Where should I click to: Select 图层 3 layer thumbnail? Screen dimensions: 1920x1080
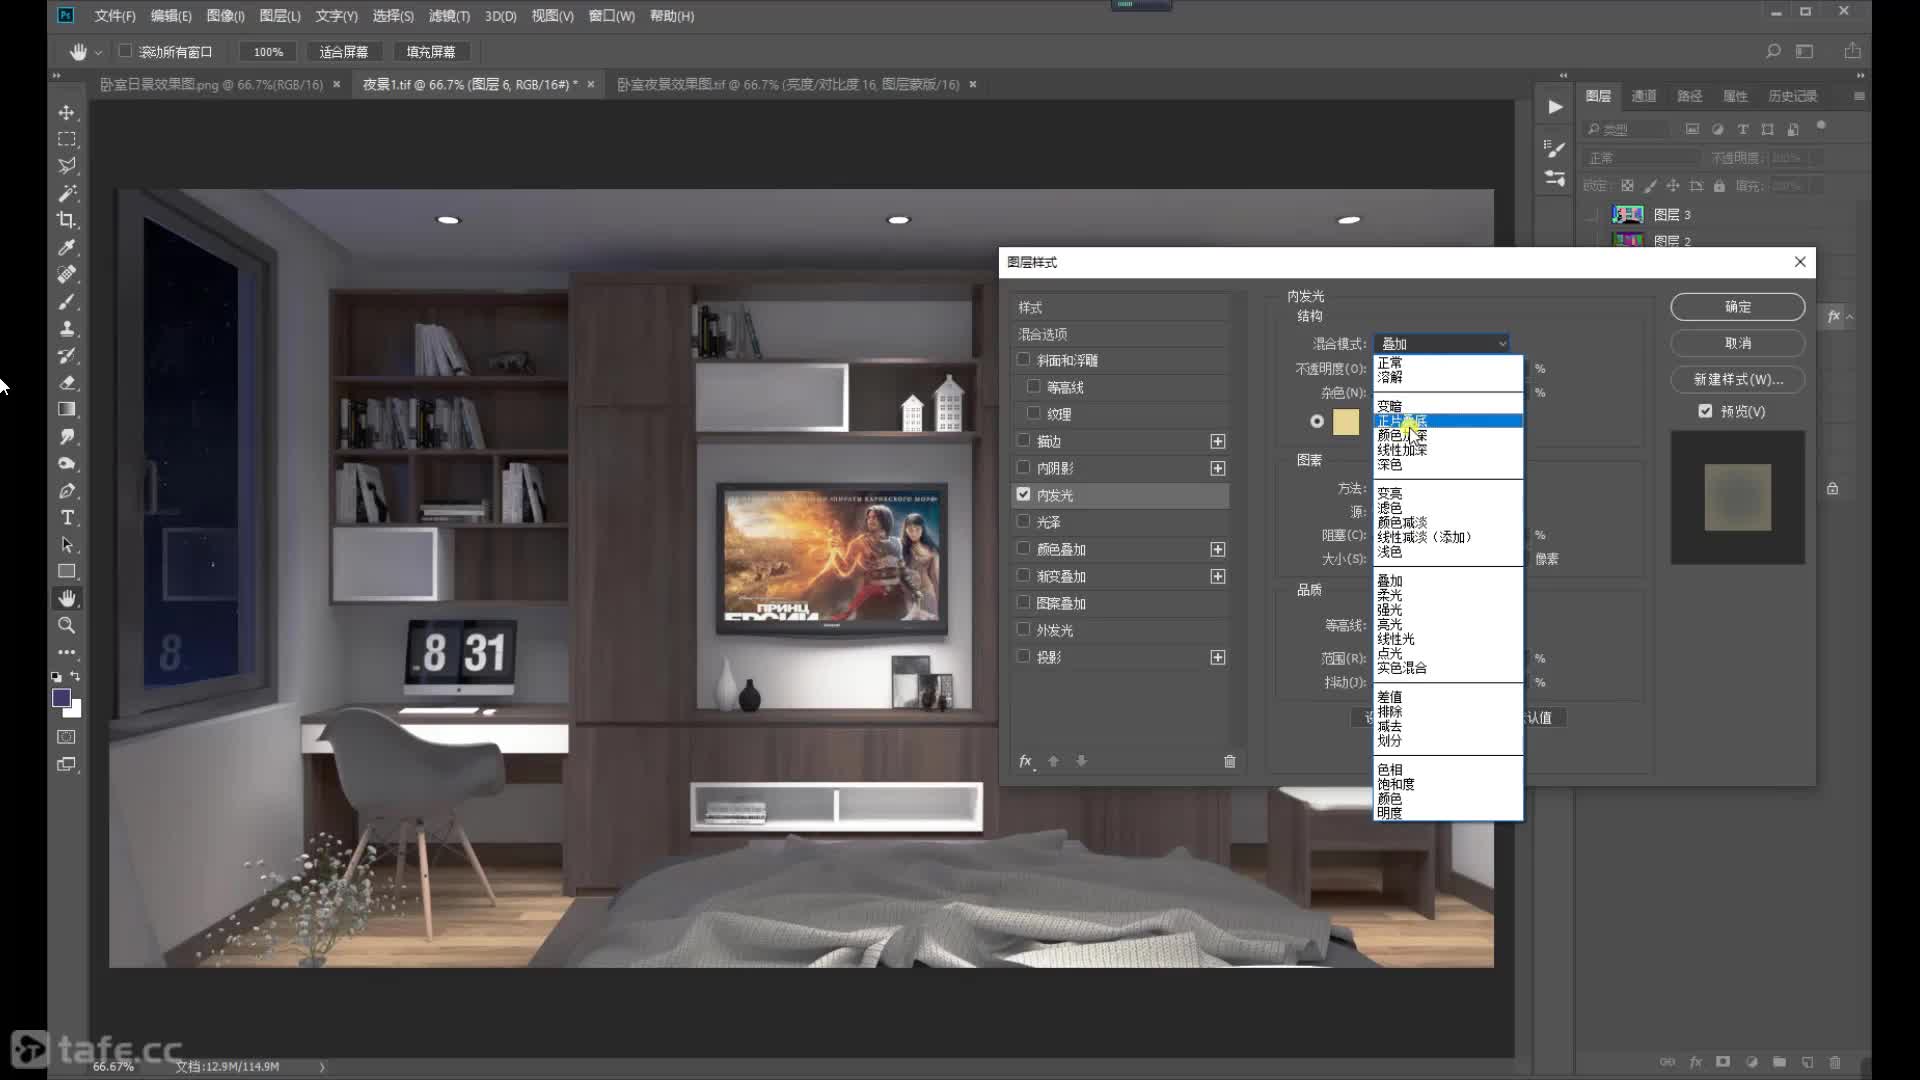click(1628, 214)
